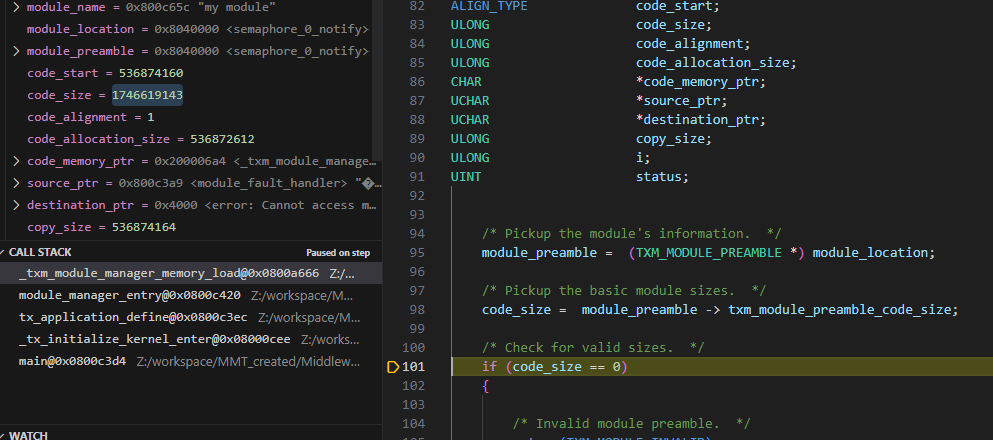Viewport: 993px width, 440px height.
Task: Expand the destination_ptr variable chevron
Action: (x=16, y=205)
